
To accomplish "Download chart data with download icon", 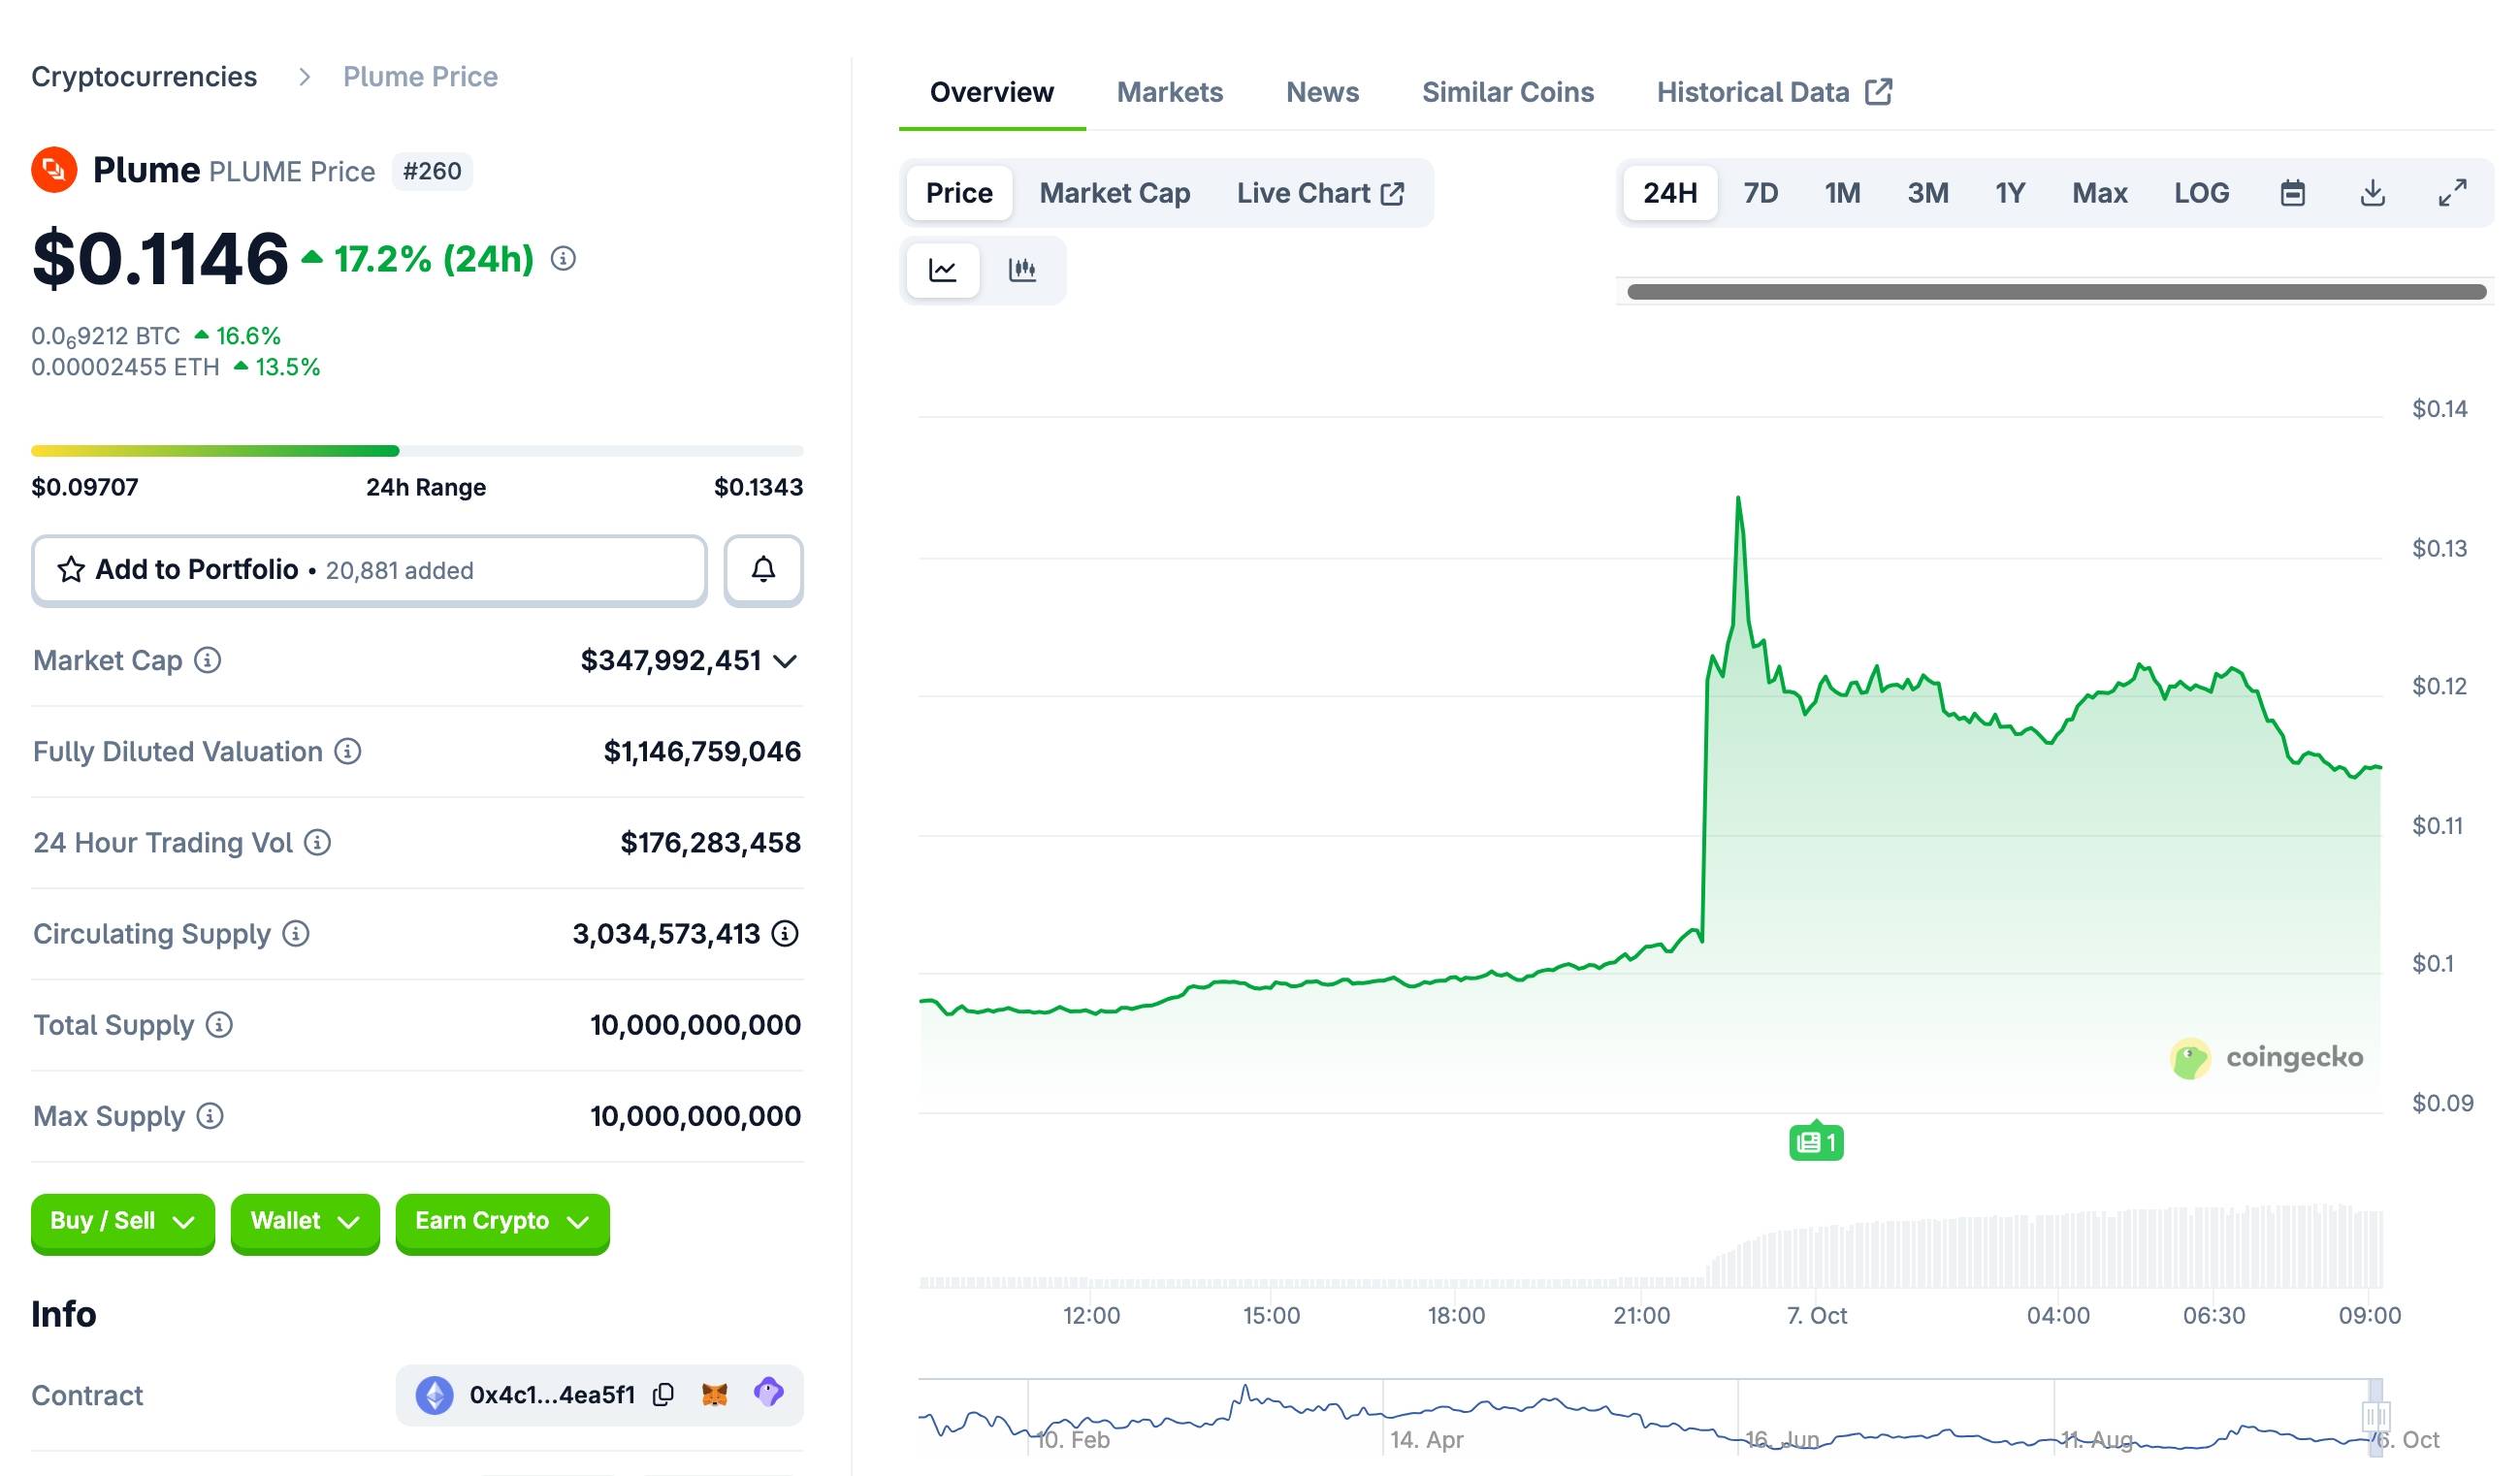I will point(2372,193).
